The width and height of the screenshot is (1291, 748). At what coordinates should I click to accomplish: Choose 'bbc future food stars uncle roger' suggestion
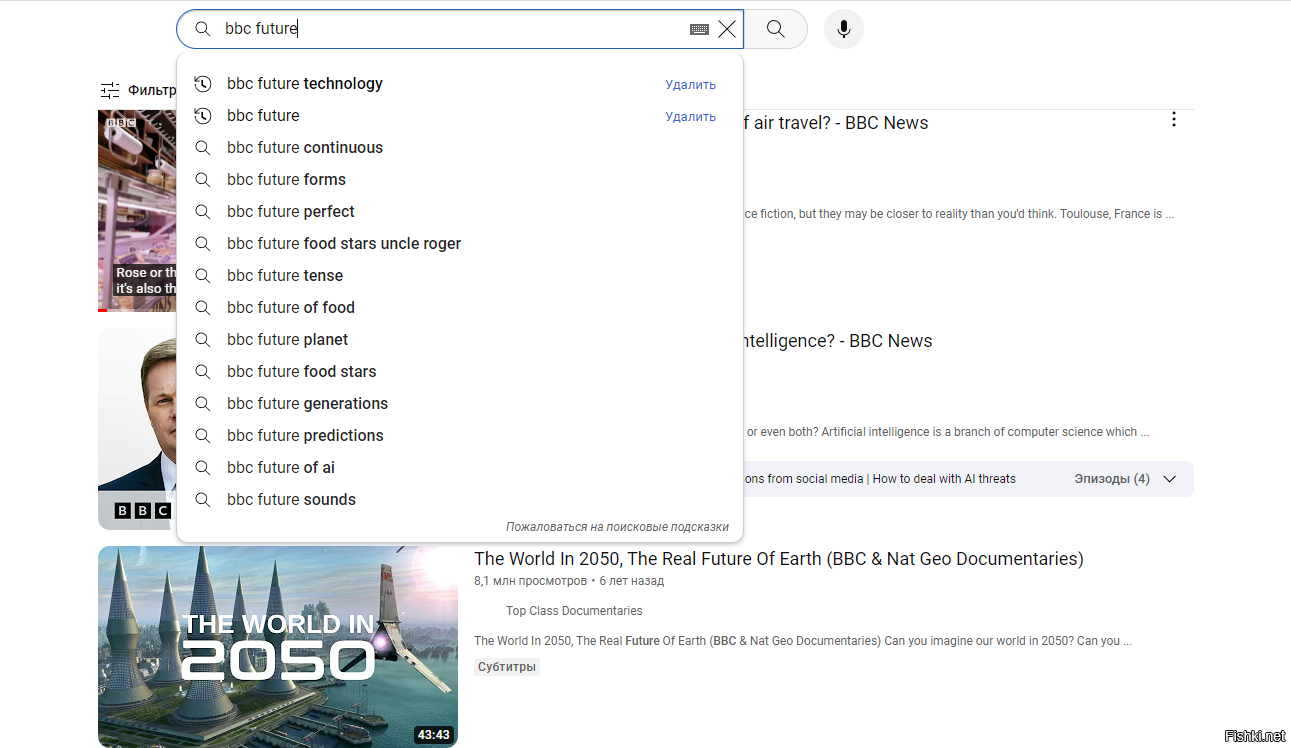tap(344, 244)
